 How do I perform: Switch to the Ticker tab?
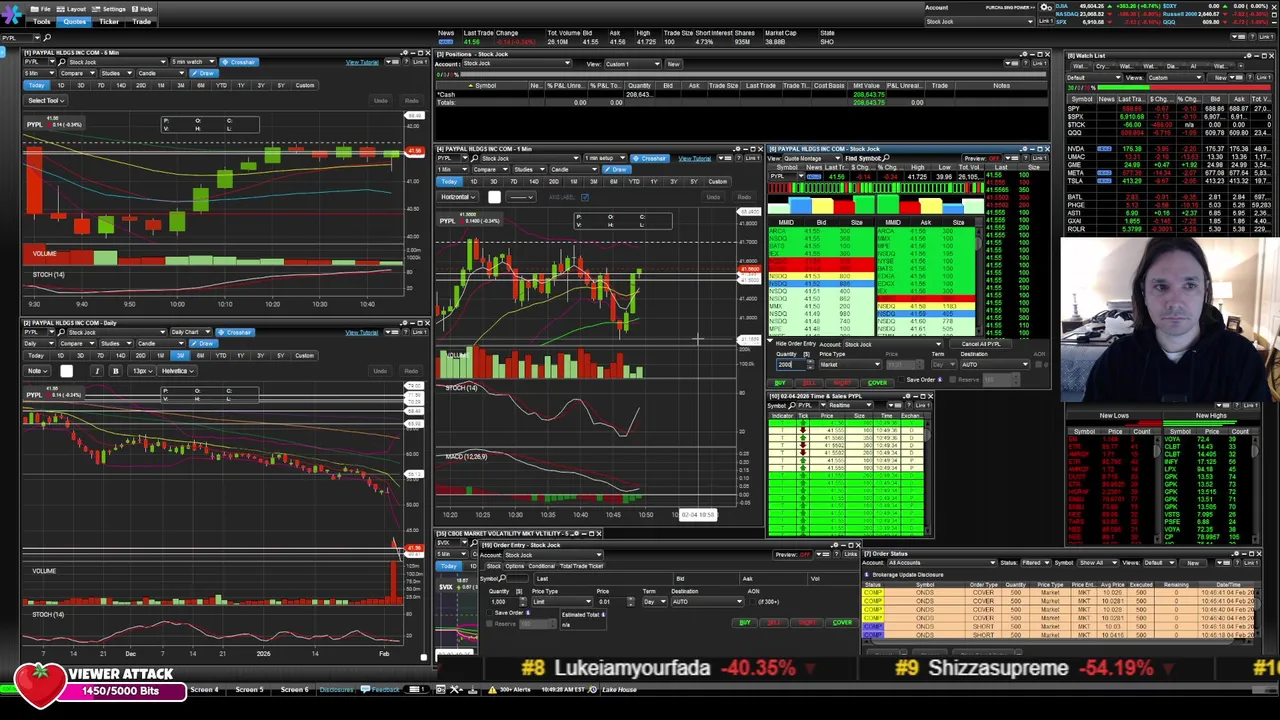[109, 21]
